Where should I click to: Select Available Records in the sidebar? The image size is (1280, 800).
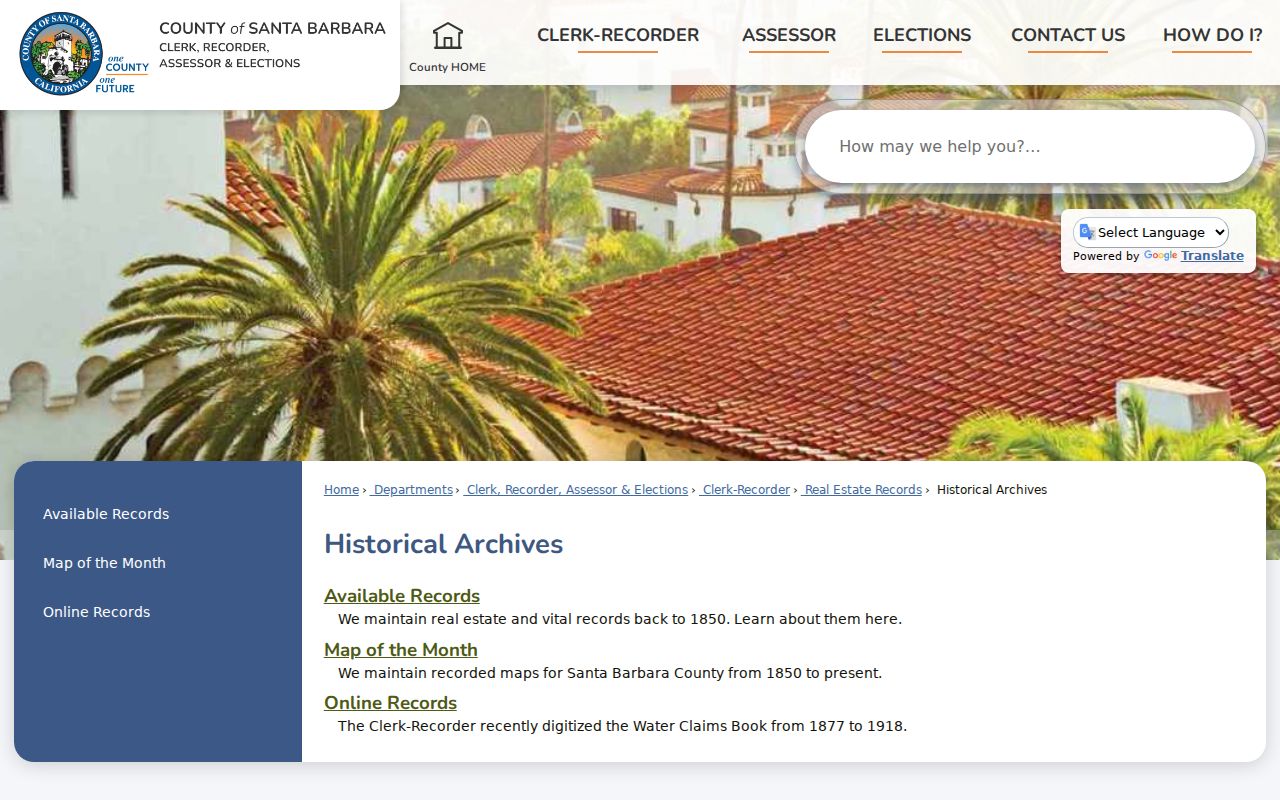click(106, 514)
